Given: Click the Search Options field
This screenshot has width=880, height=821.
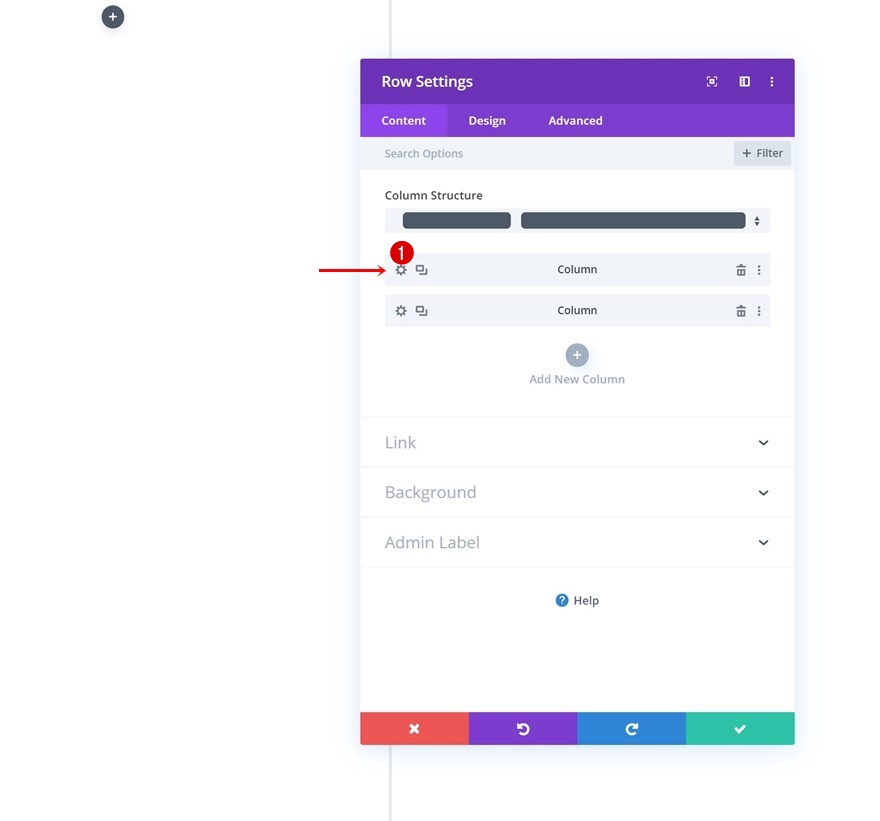Looking at the screenshot, I should pyautogui.click(x=547, y=153).
